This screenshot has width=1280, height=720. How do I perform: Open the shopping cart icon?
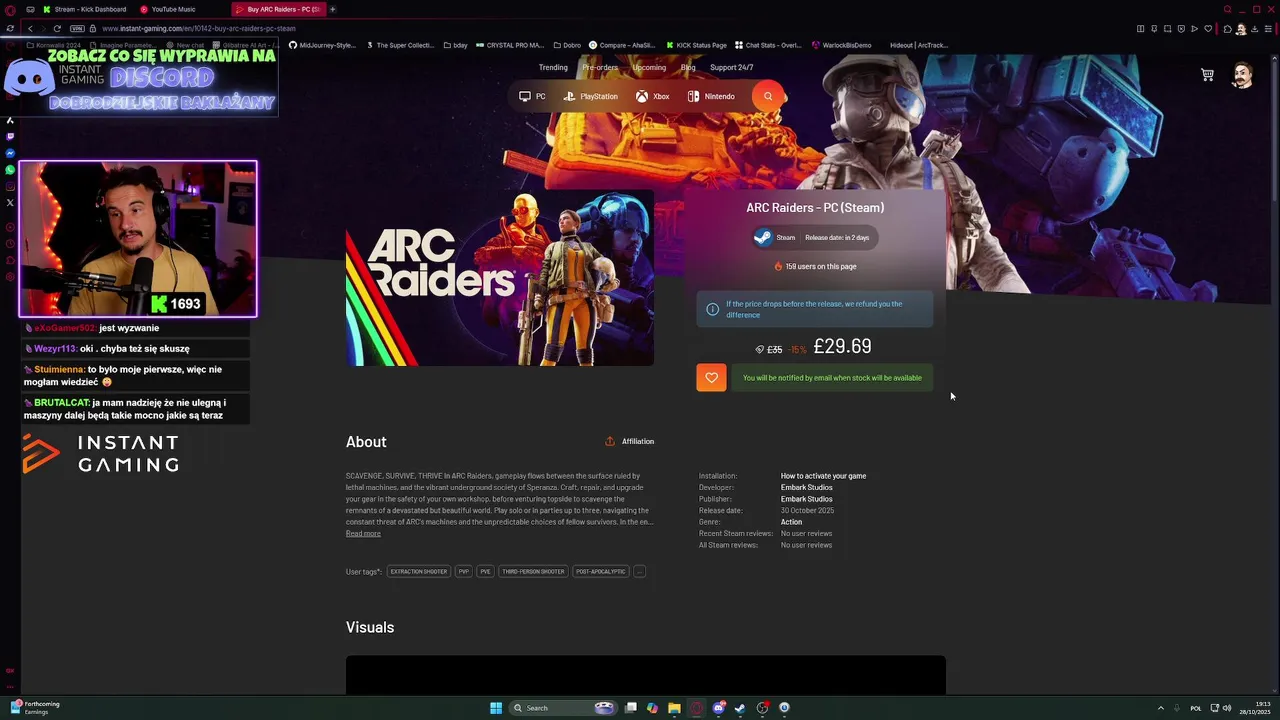(1207, 75)
